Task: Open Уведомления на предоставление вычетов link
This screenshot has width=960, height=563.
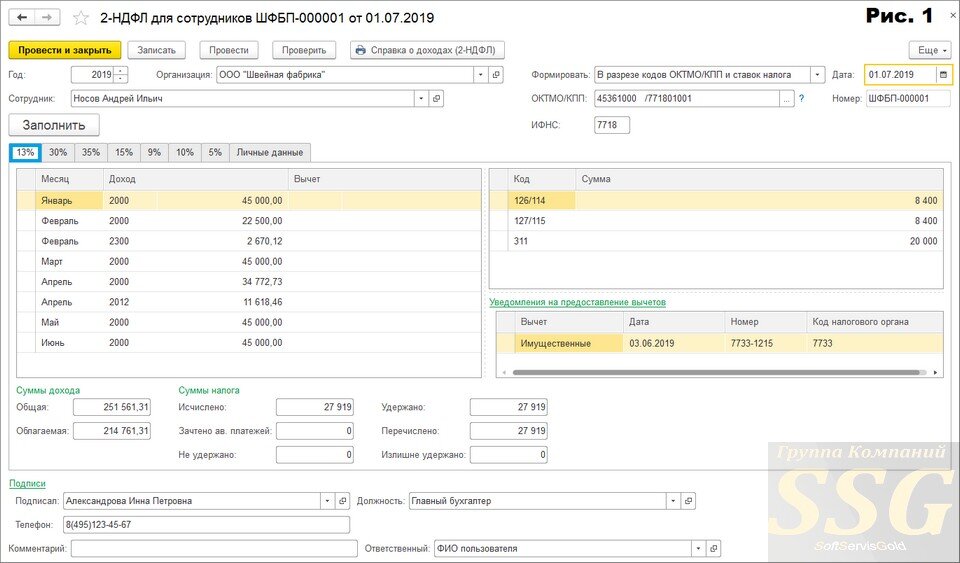Action: point(577,302)
